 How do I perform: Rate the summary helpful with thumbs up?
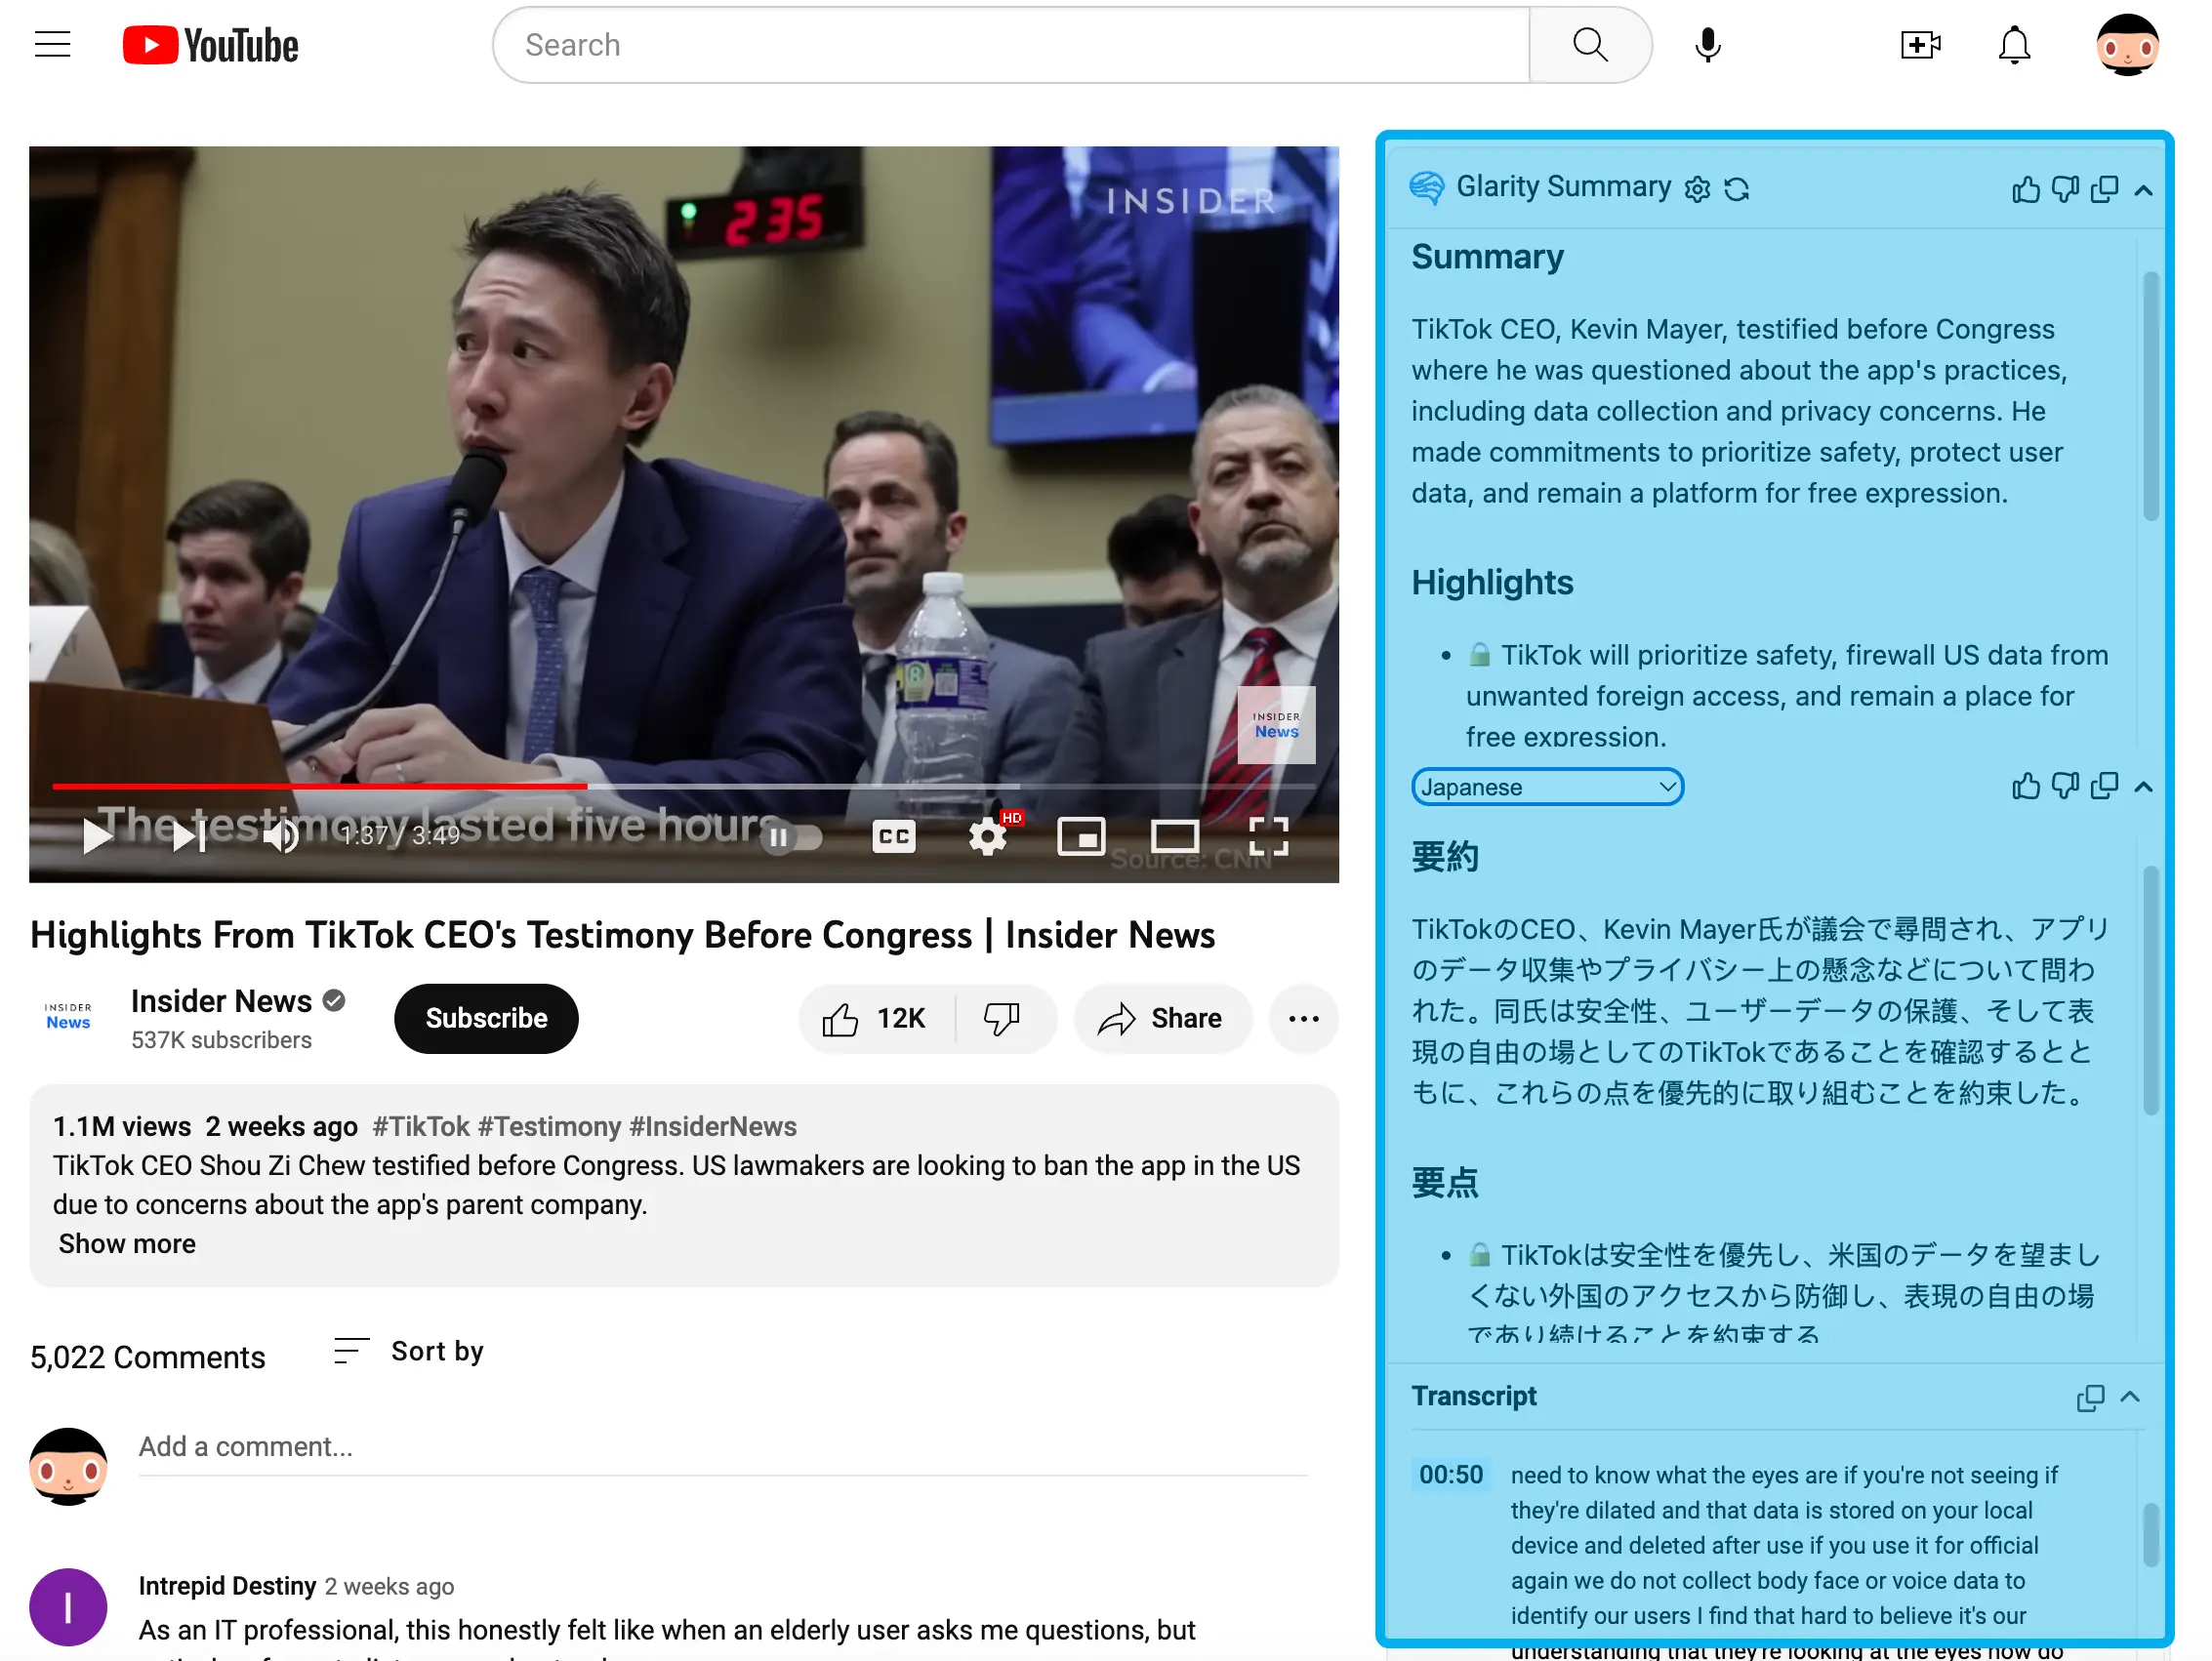pos(2025,189)
